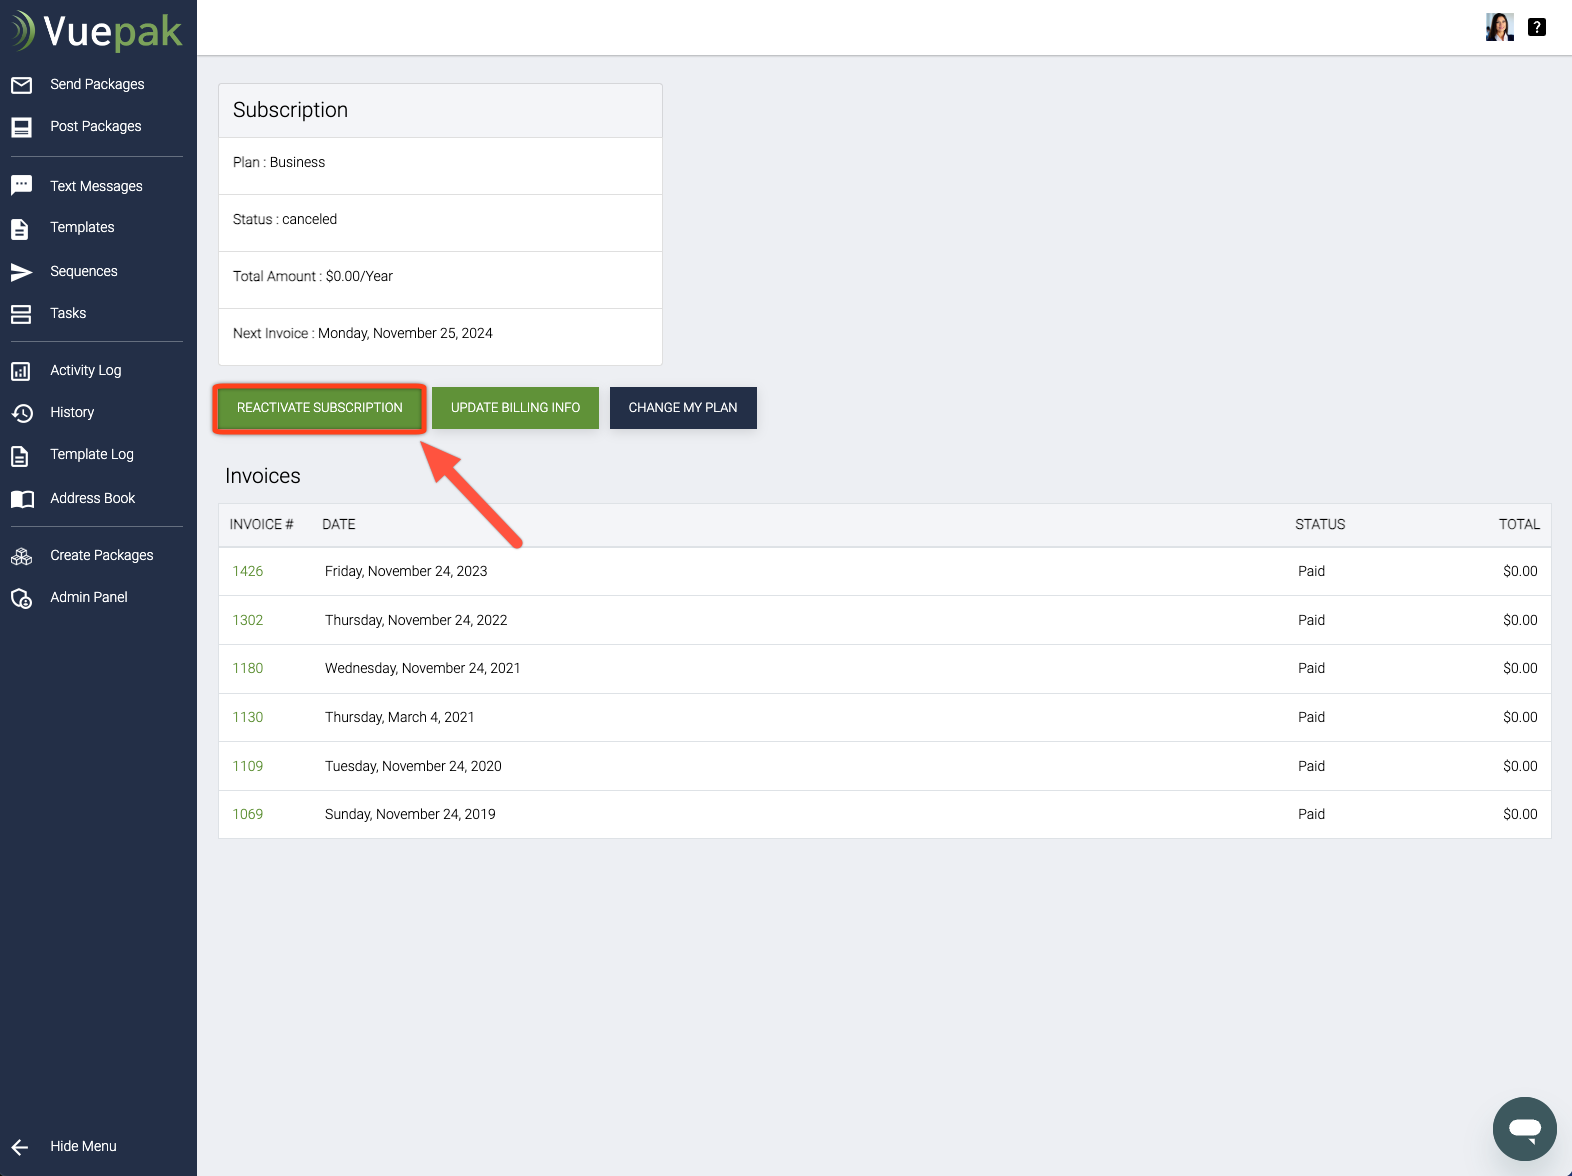The height and width of the screenshot is (1176, 1572).
Task: Open Post Packages from the sidebar icon
Action: coord(22,126)
